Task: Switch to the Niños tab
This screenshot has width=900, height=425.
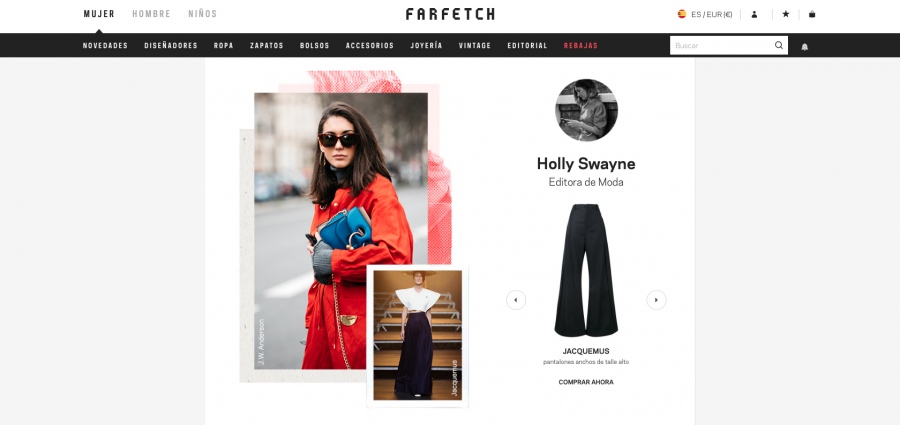Action: click(203, 14)
